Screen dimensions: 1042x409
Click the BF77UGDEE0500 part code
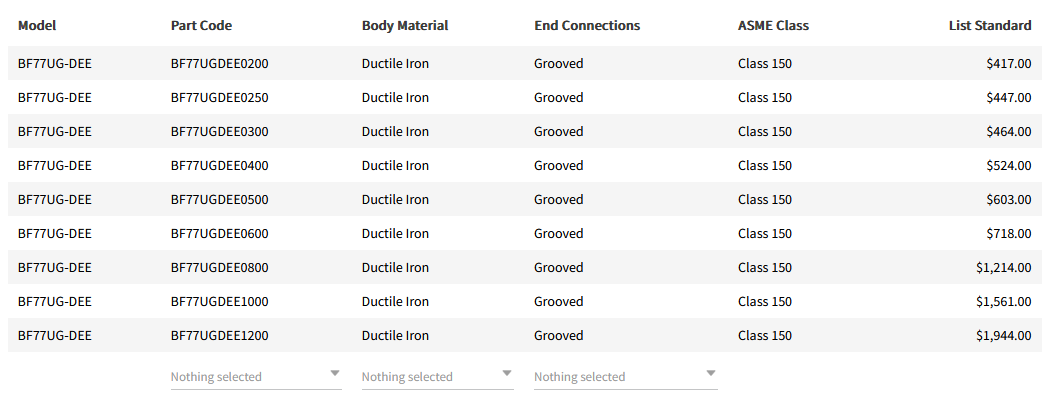(219, 200)
